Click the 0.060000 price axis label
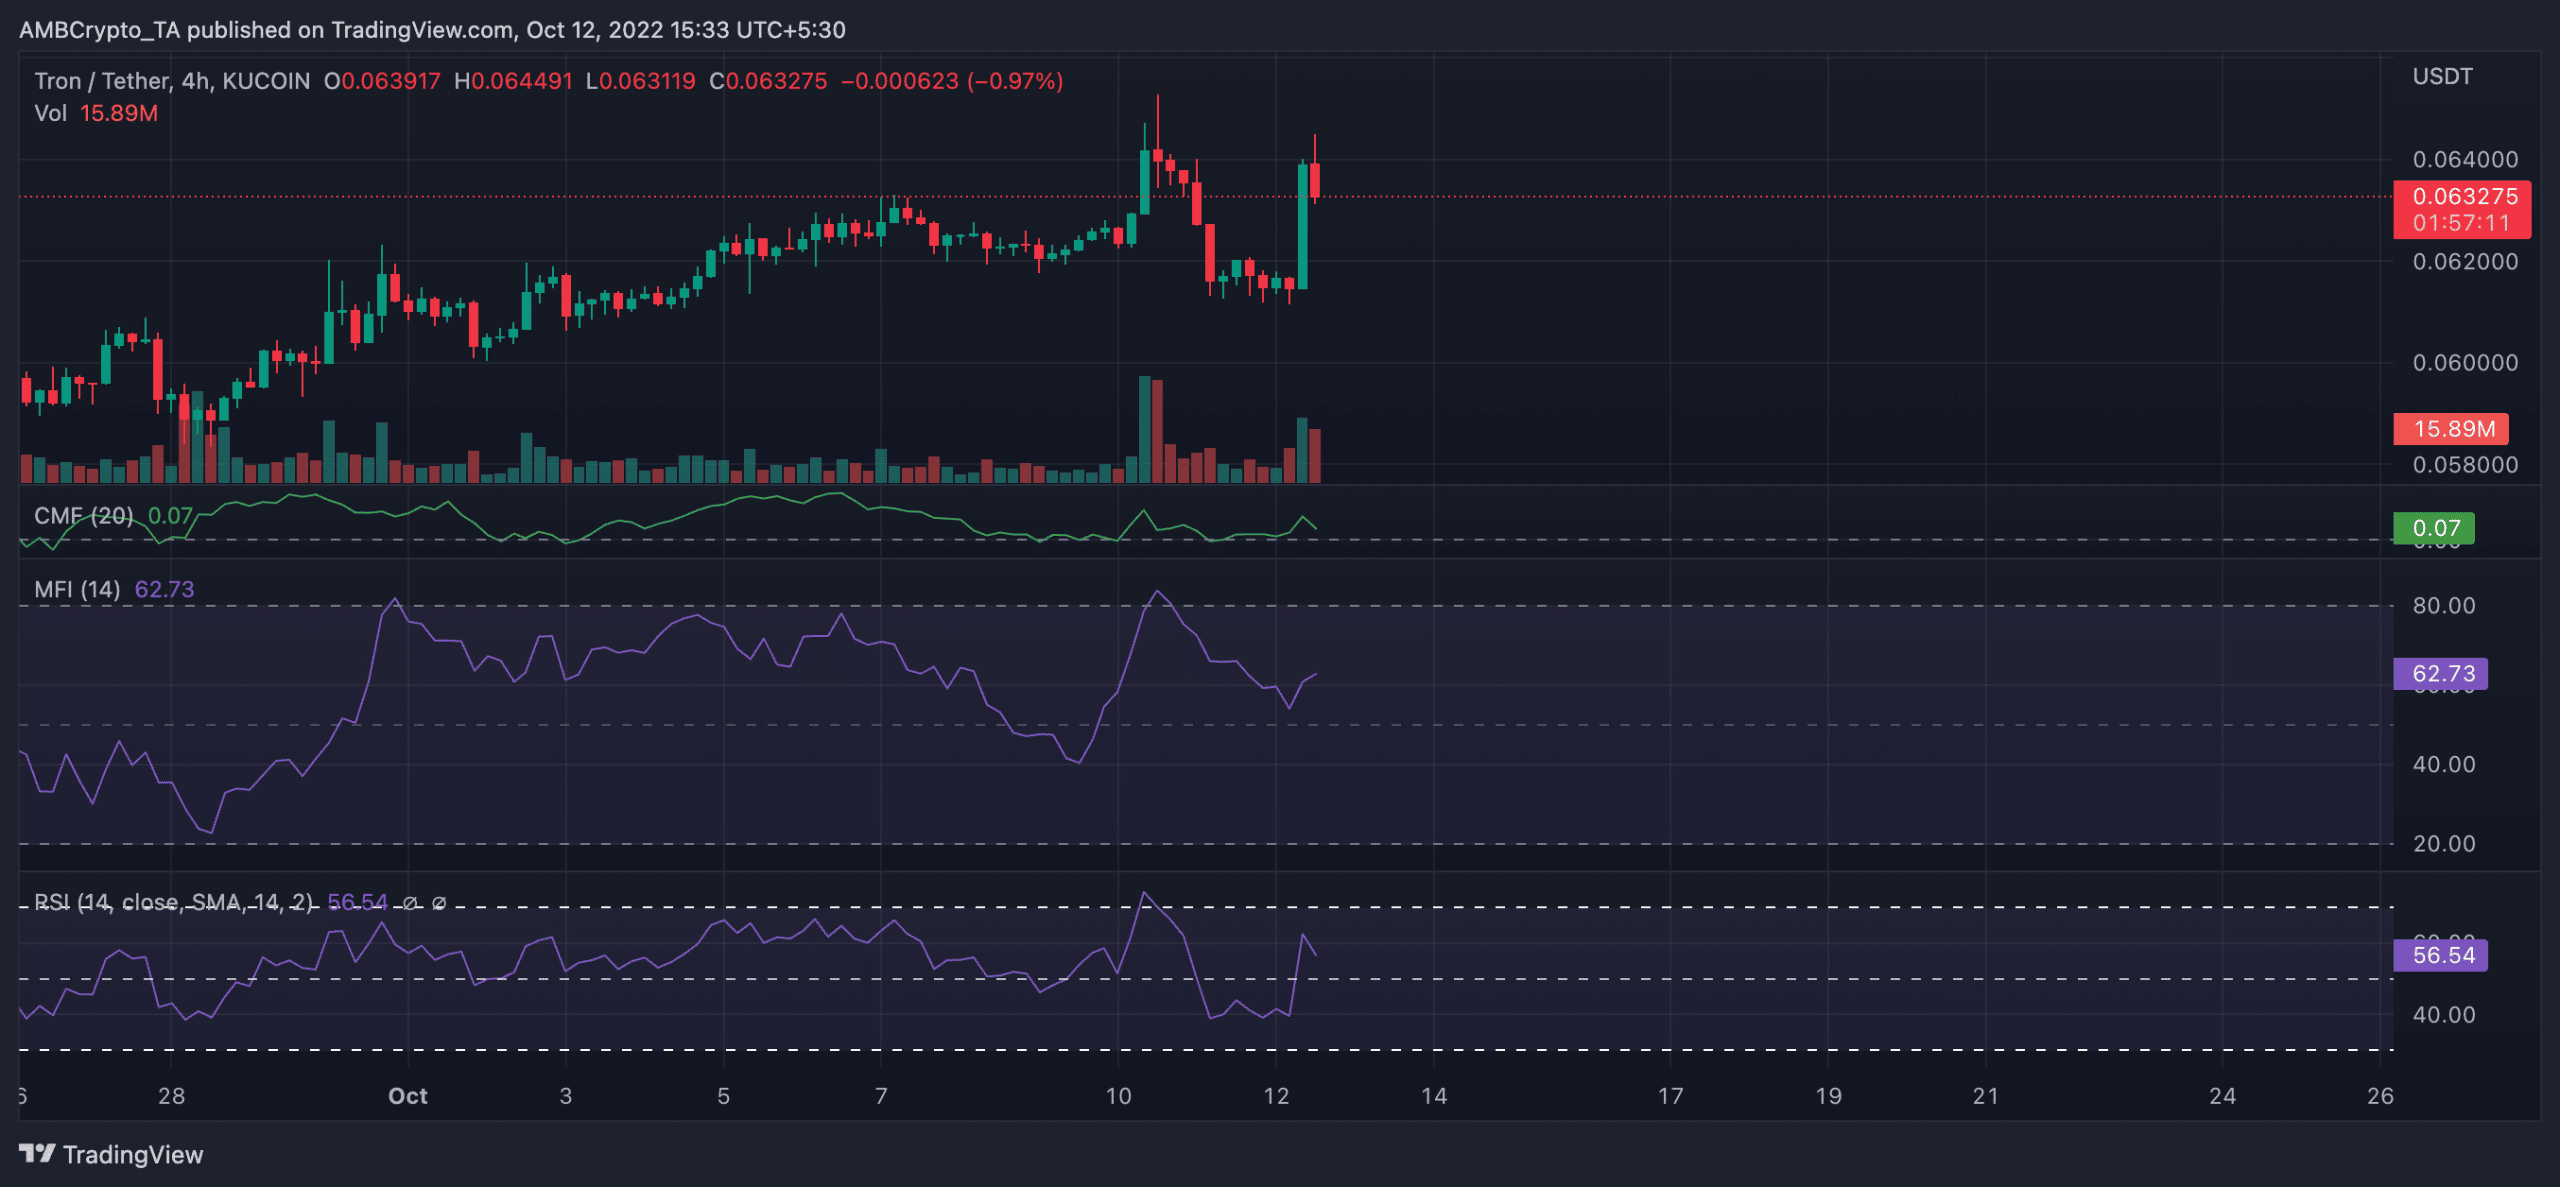2560x1187 pixels. tap(2465, 363)
